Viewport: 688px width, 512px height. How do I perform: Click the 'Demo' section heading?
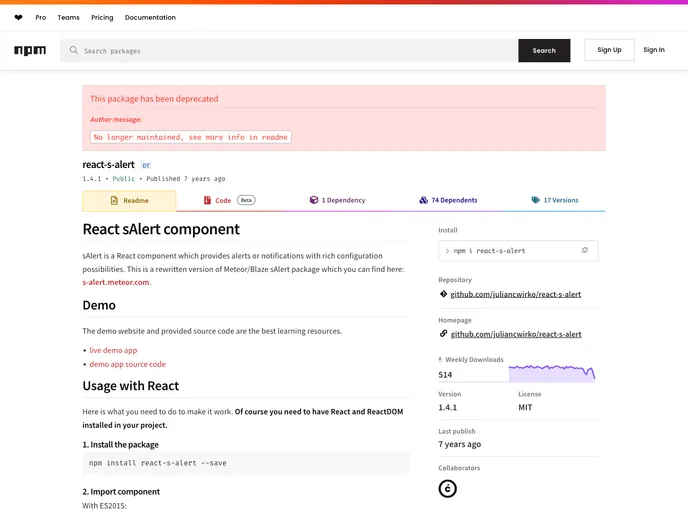pos(99,305)
